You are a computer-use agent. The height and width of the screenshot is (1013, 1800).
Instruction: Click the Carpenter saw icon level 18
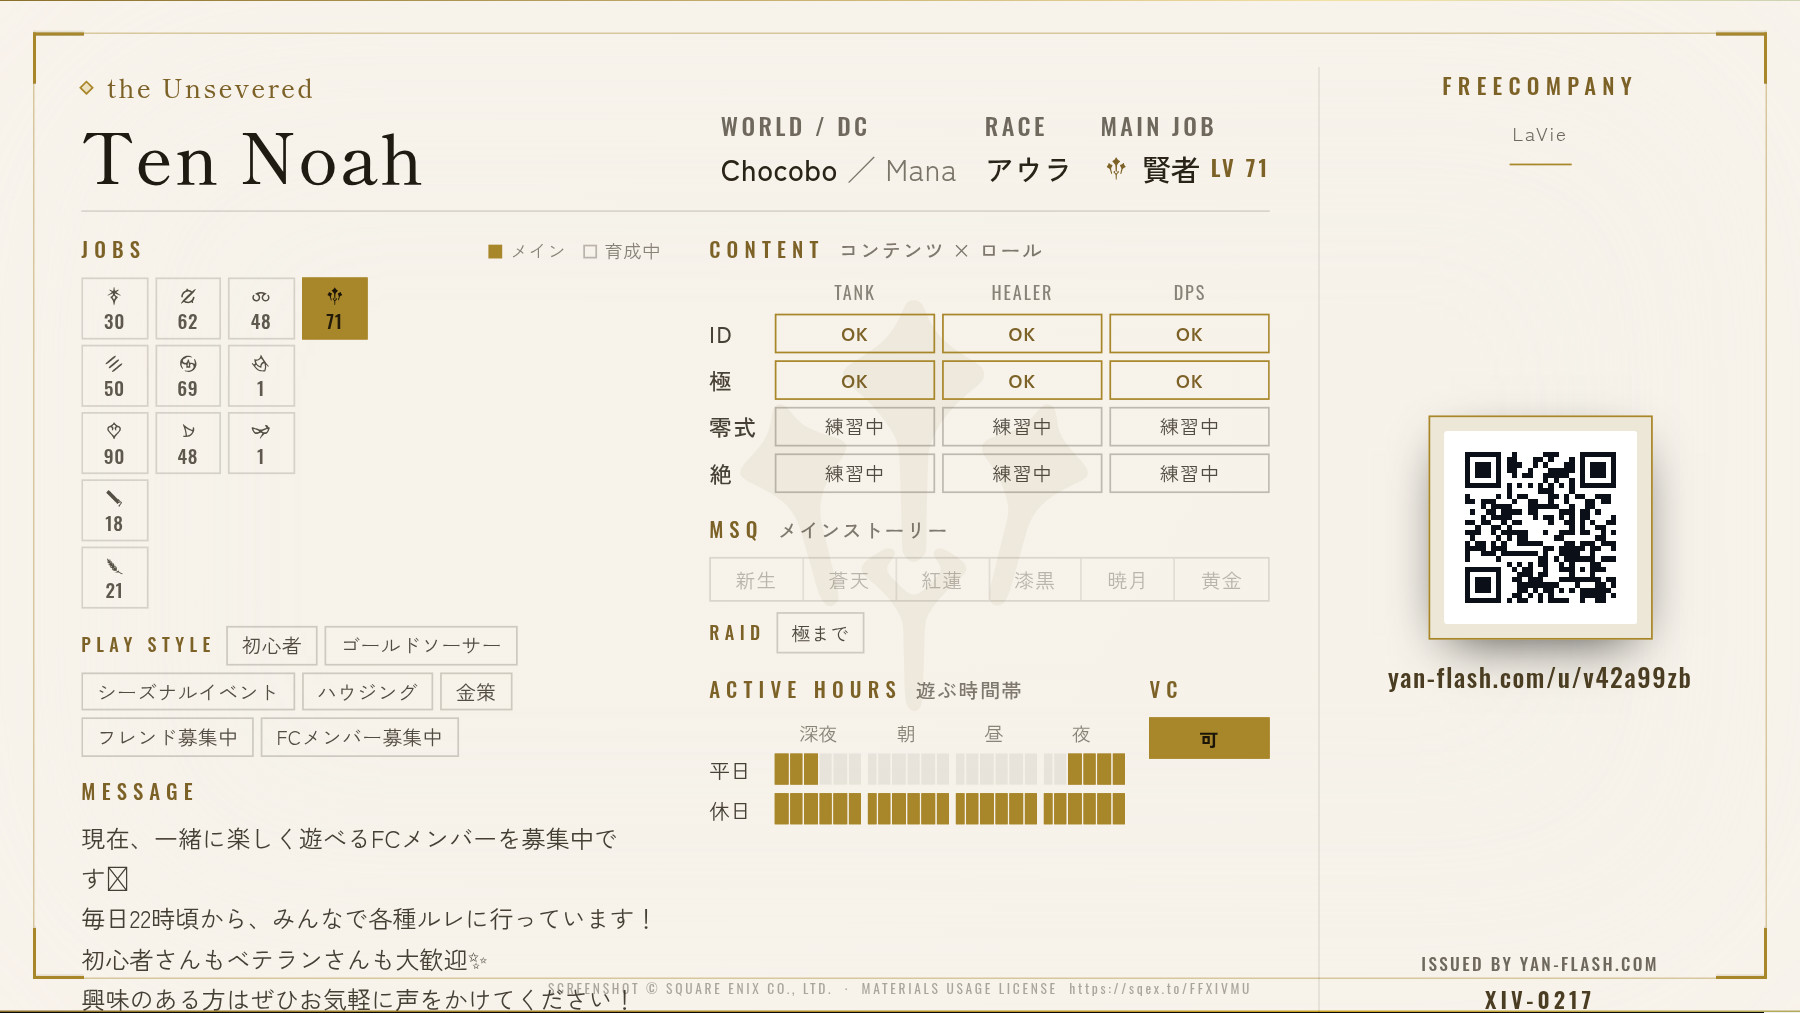(x=115, y=510)
